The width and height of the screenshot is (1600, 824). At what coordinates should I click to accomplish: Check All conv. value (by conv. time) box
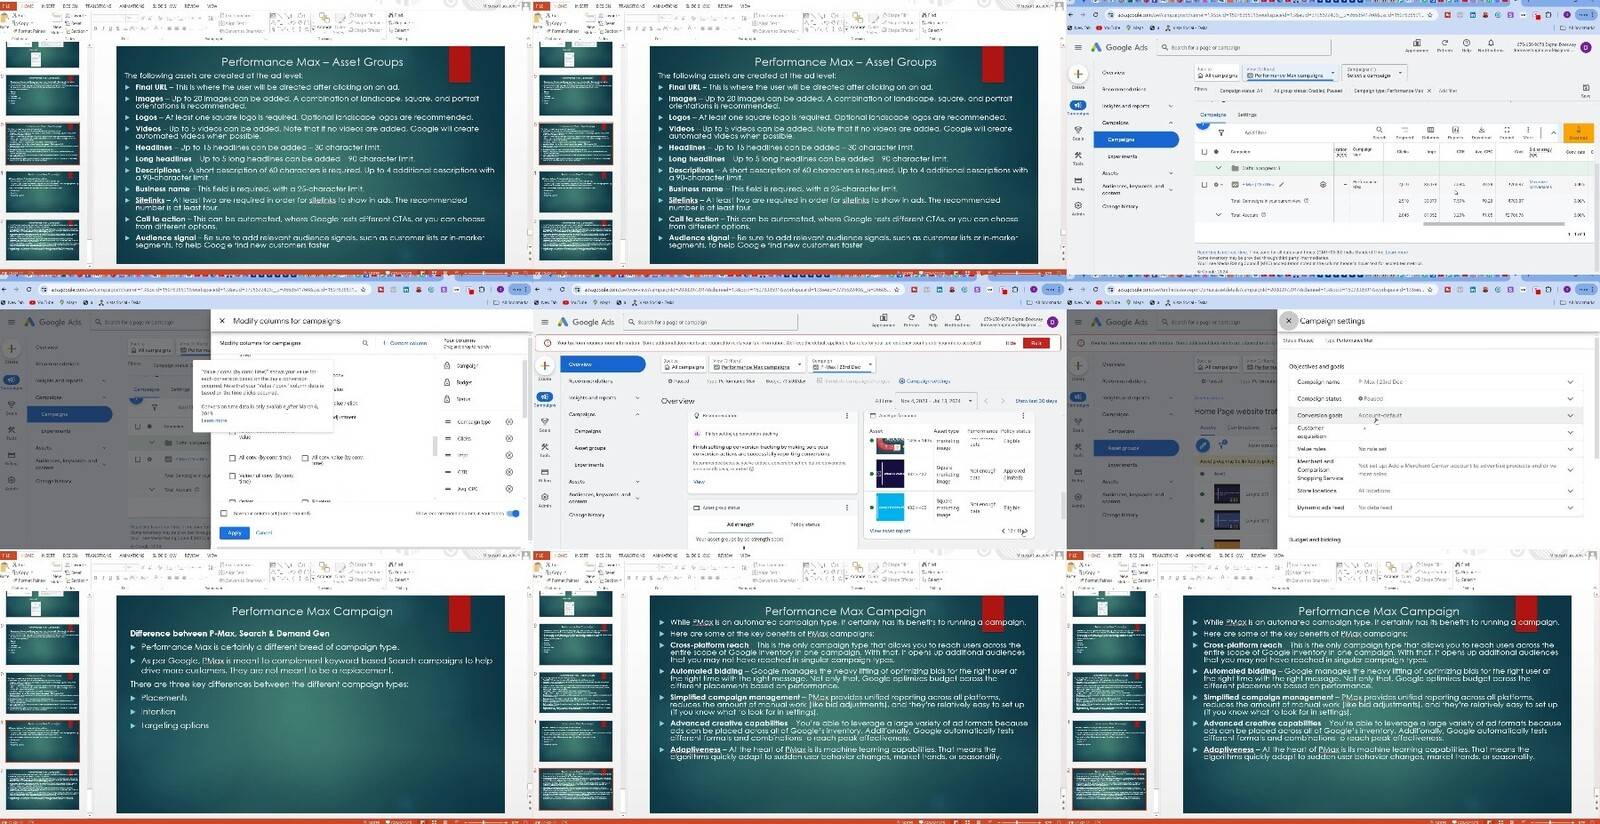[x=305, y=458]
